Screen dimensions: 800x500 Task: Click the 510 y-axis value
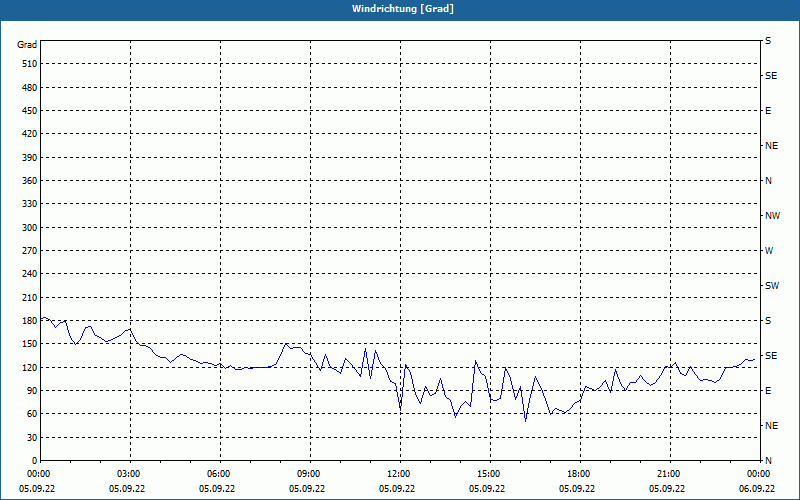coord(30,64)
